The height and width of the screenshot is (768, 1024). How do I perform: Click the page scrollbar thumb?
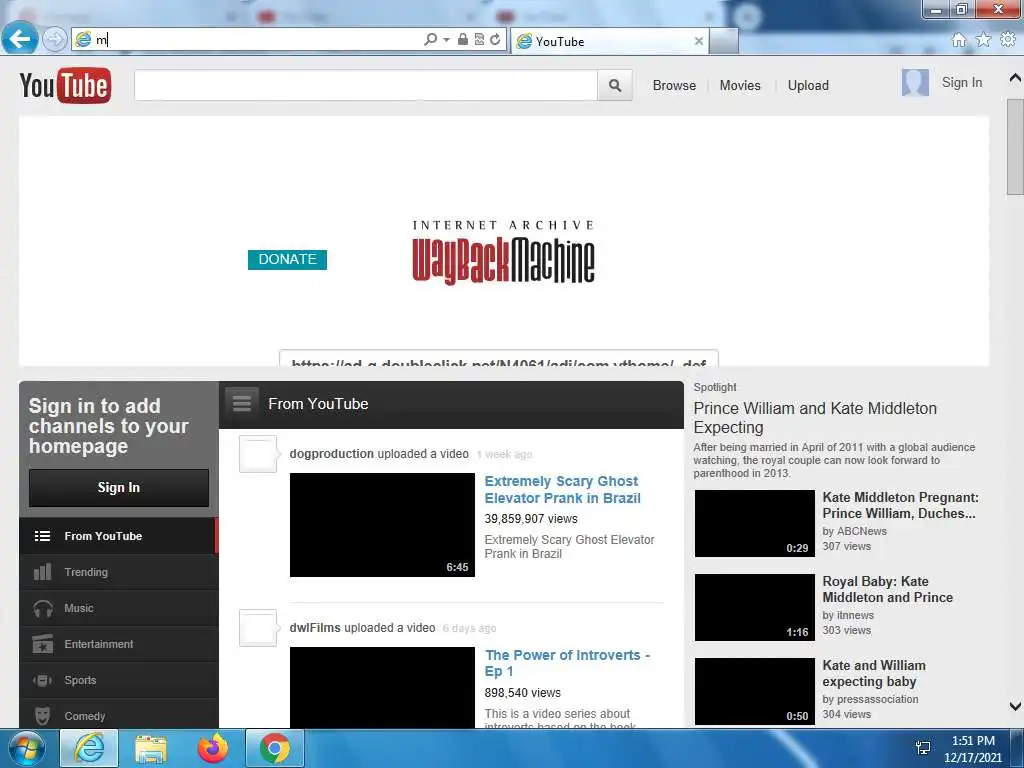click(x=1015, y=147)
